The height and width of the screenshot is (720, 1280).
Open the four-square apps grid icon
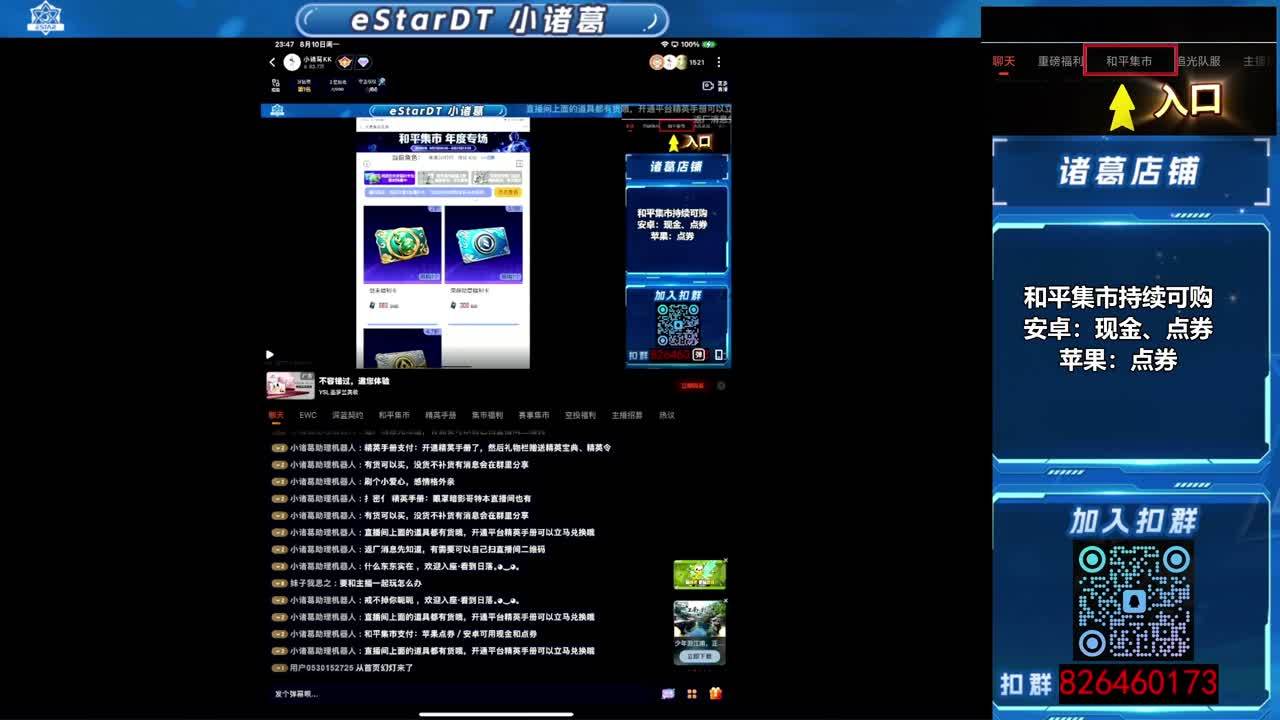692,693
